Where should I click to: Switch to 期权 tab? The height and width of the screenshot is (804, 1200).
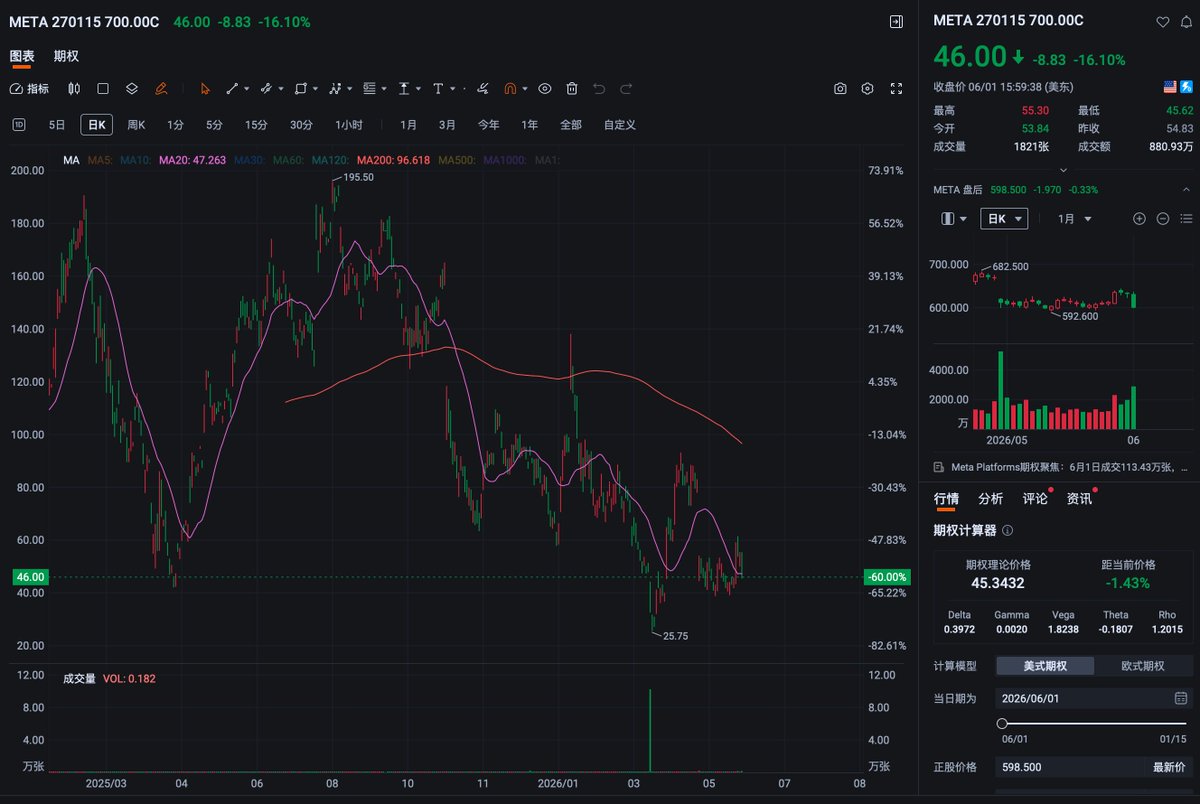[66, 56]
